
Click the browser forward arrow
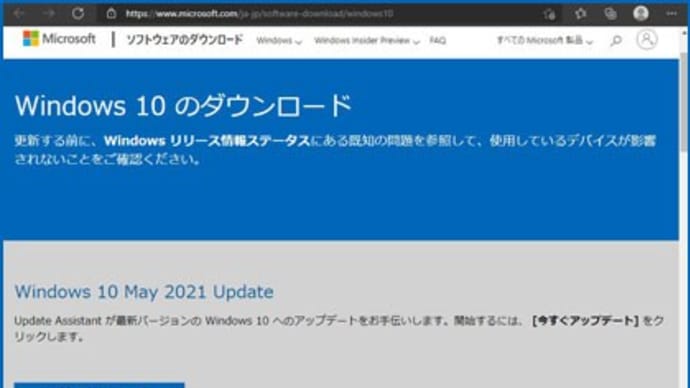pos(48,14)
